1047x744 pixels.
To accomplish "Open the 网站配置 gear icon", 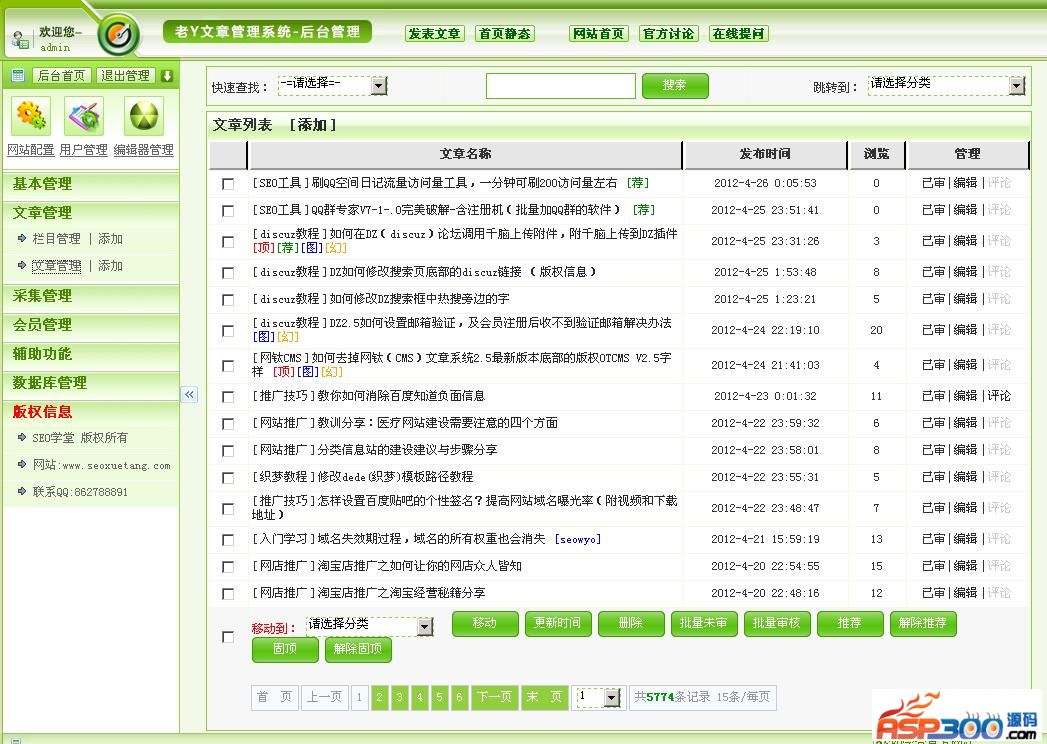I will click(x=31, y=117).
